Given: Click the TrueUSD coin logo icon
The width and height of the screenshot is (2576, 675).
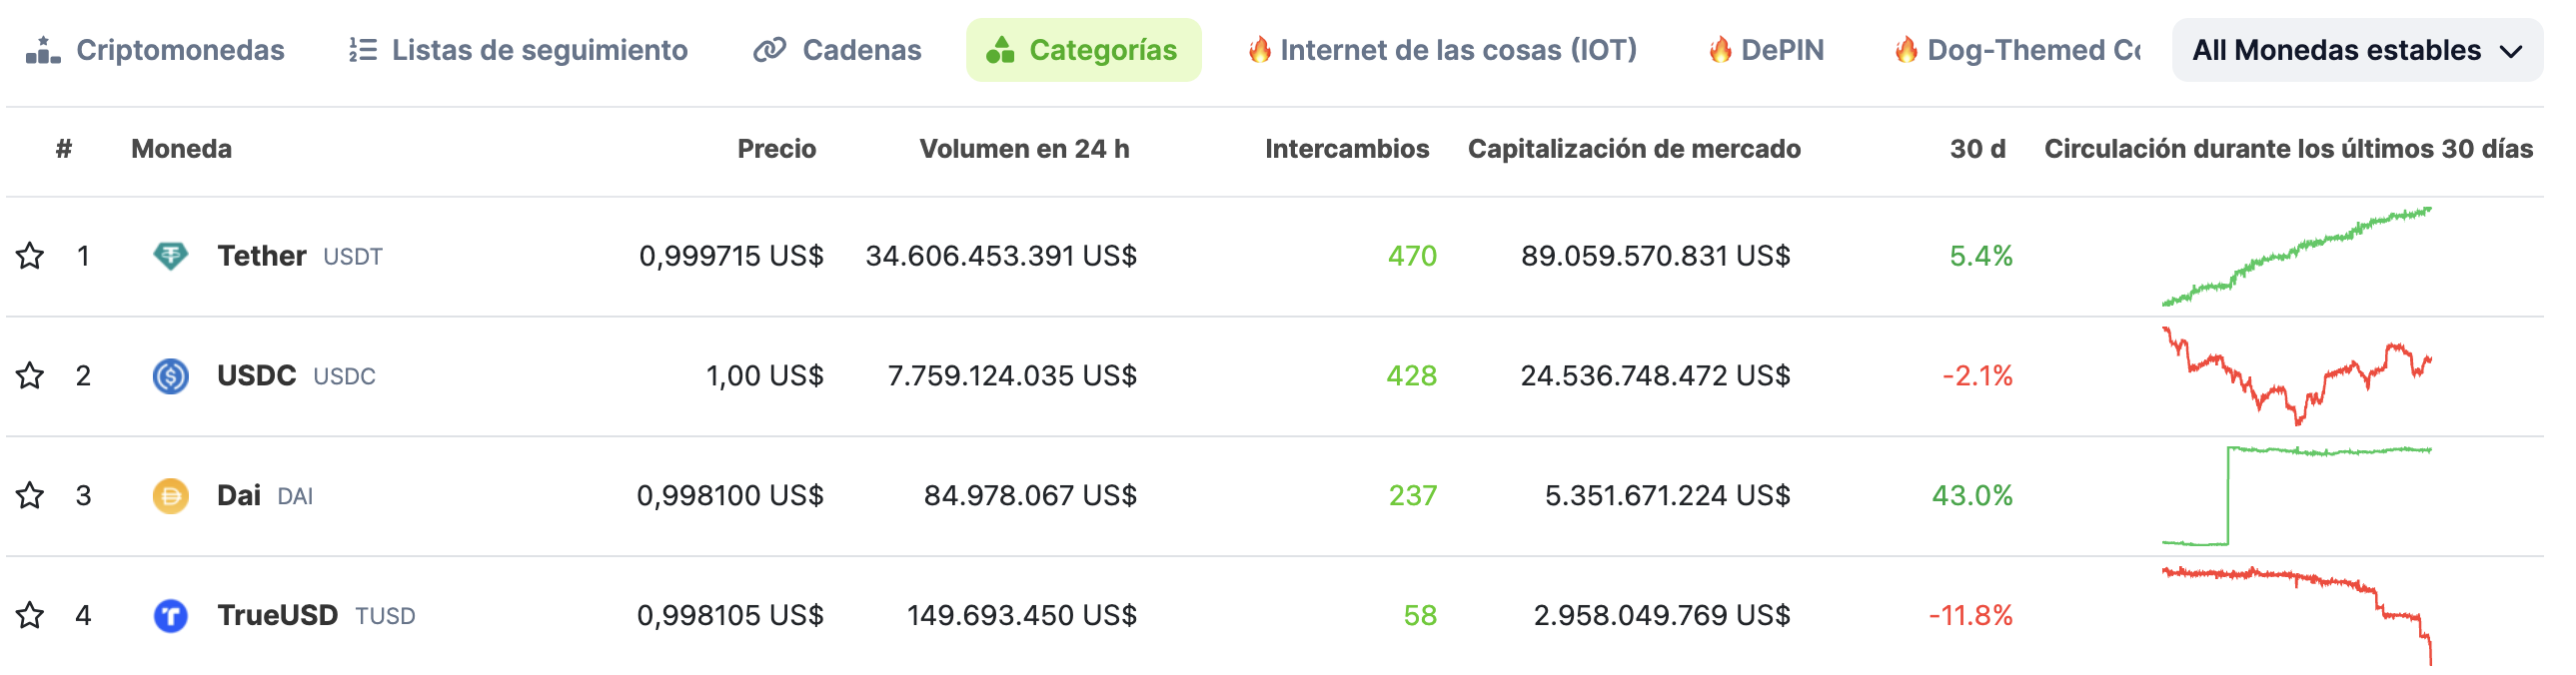Looking at the screenshot, I should tap(170, 616).
